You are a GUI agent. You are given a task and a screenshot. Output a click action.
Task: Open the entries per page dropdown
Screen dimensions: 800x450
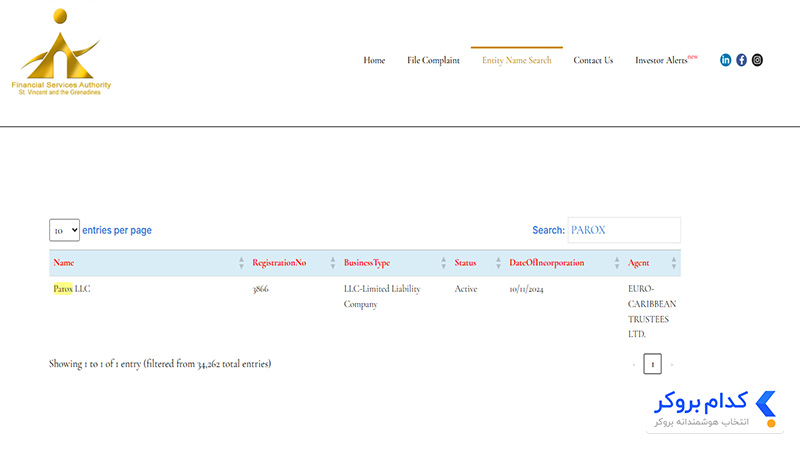[x=64, y=230]
